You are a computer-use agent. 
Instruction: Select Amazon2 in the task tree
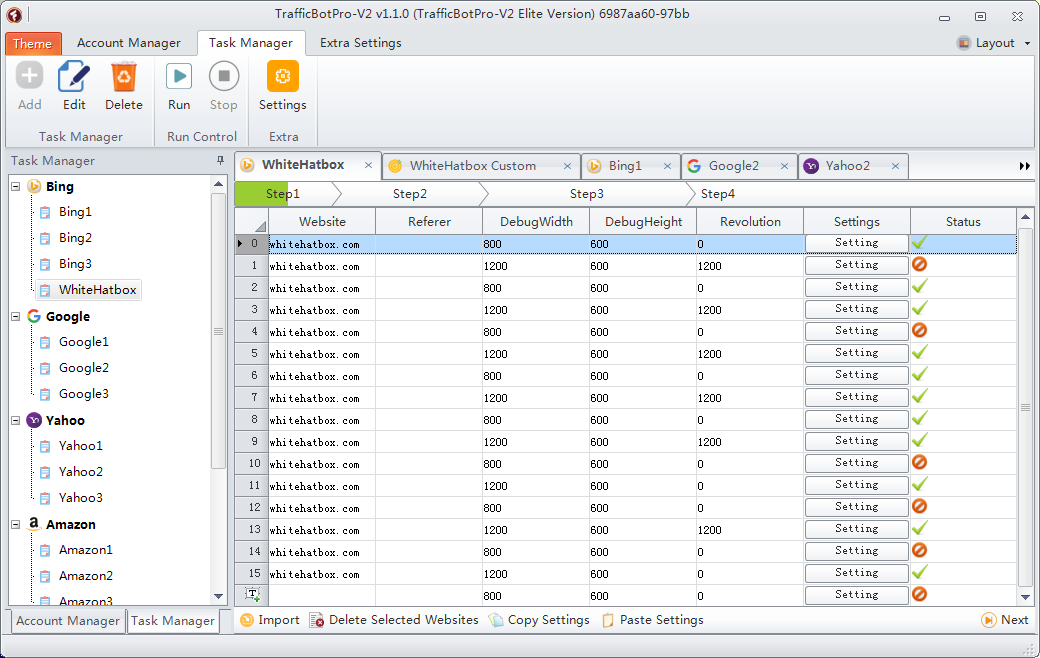click(x=86, y=576)
